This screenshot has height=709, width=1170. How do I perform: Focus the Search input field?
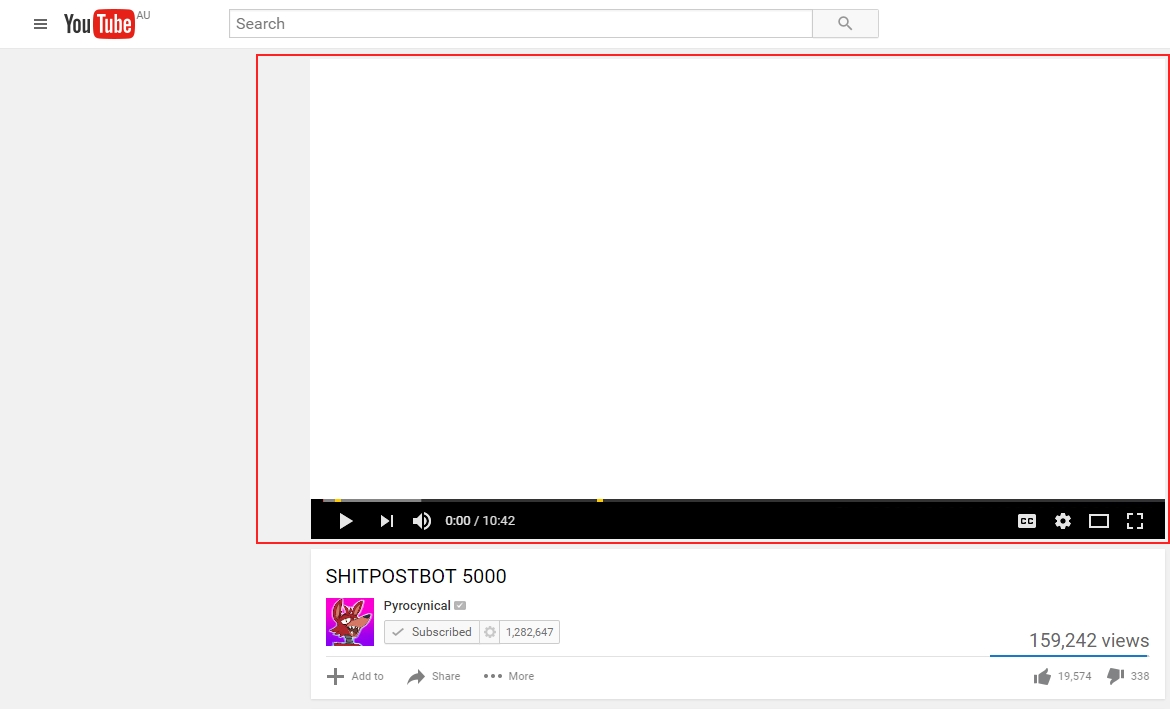tap(521, 24)
